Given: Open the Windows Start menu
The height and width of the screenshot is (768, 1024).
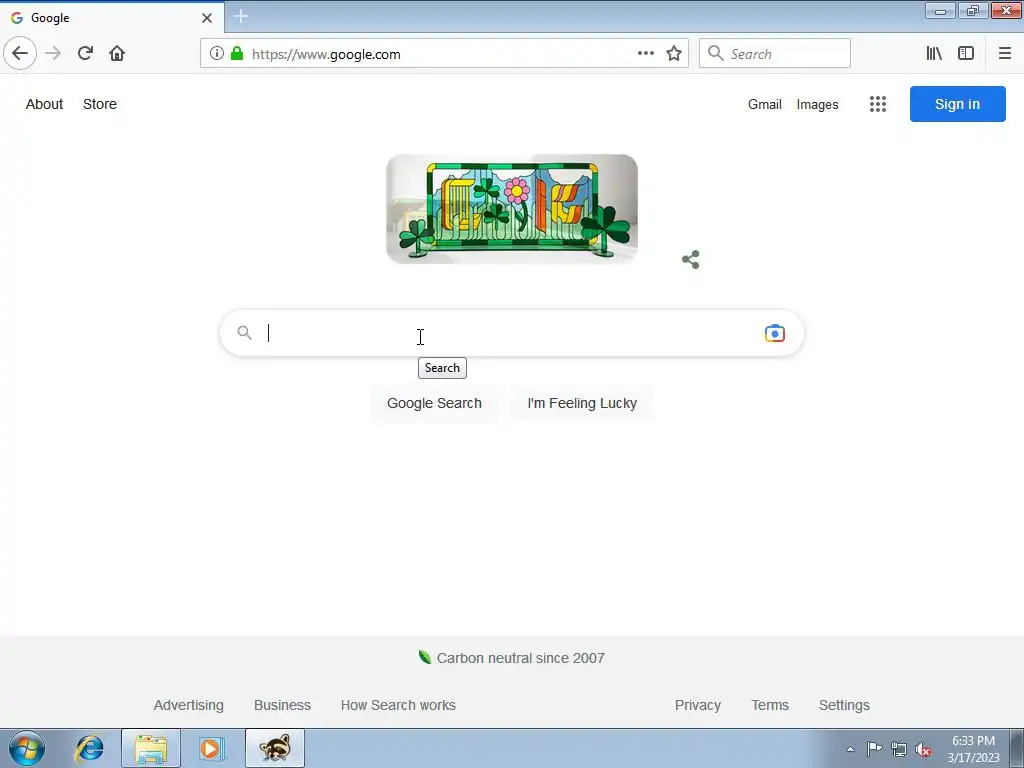Looking at the screenshot, I should [27, 748].
